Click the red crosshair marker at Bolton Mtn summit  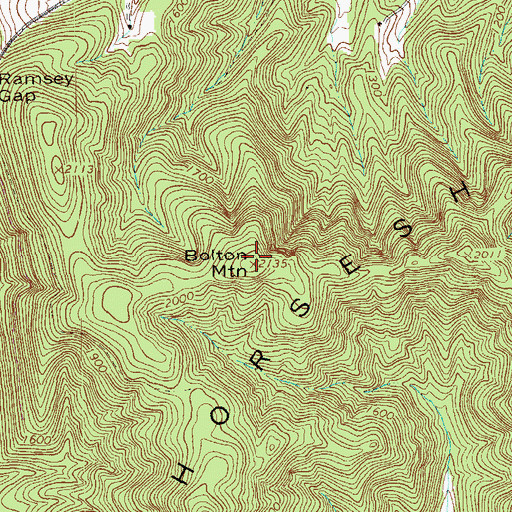pyautogui.click(x=257, y=256)
